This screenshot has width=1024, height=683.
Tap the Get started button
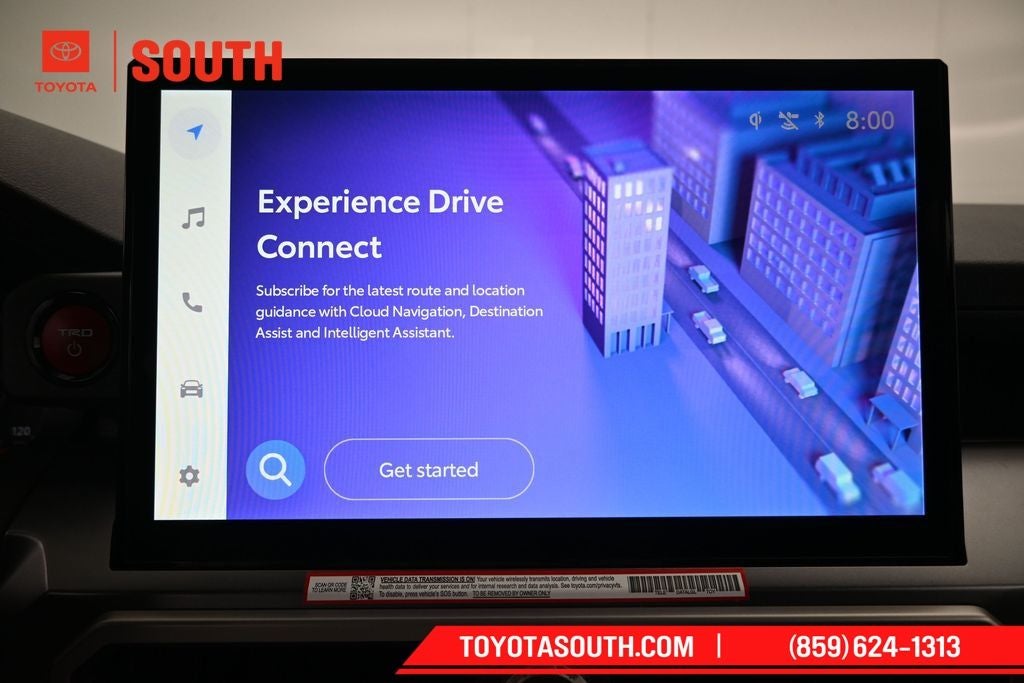coord(429,469)
